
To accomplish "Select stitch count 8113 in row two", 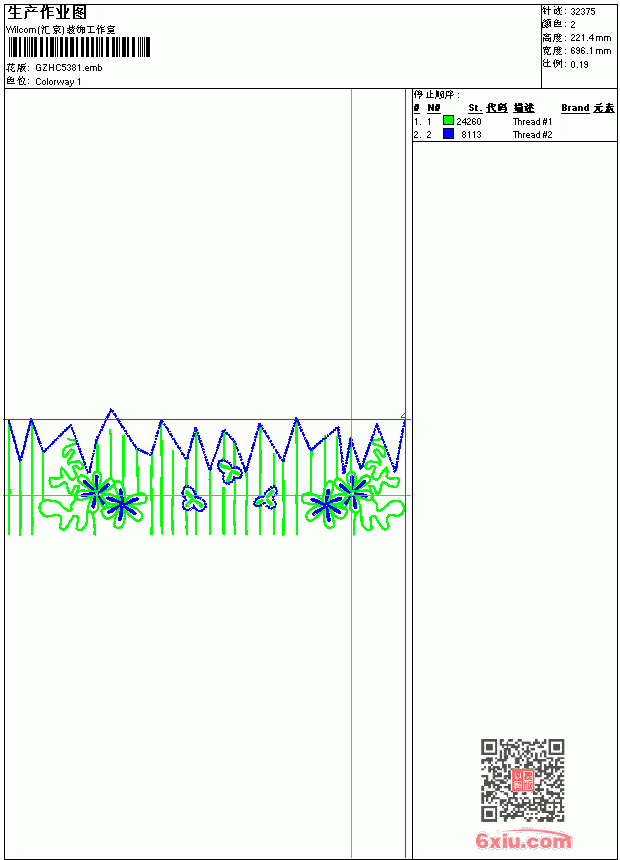I will (x=471, y=134).
